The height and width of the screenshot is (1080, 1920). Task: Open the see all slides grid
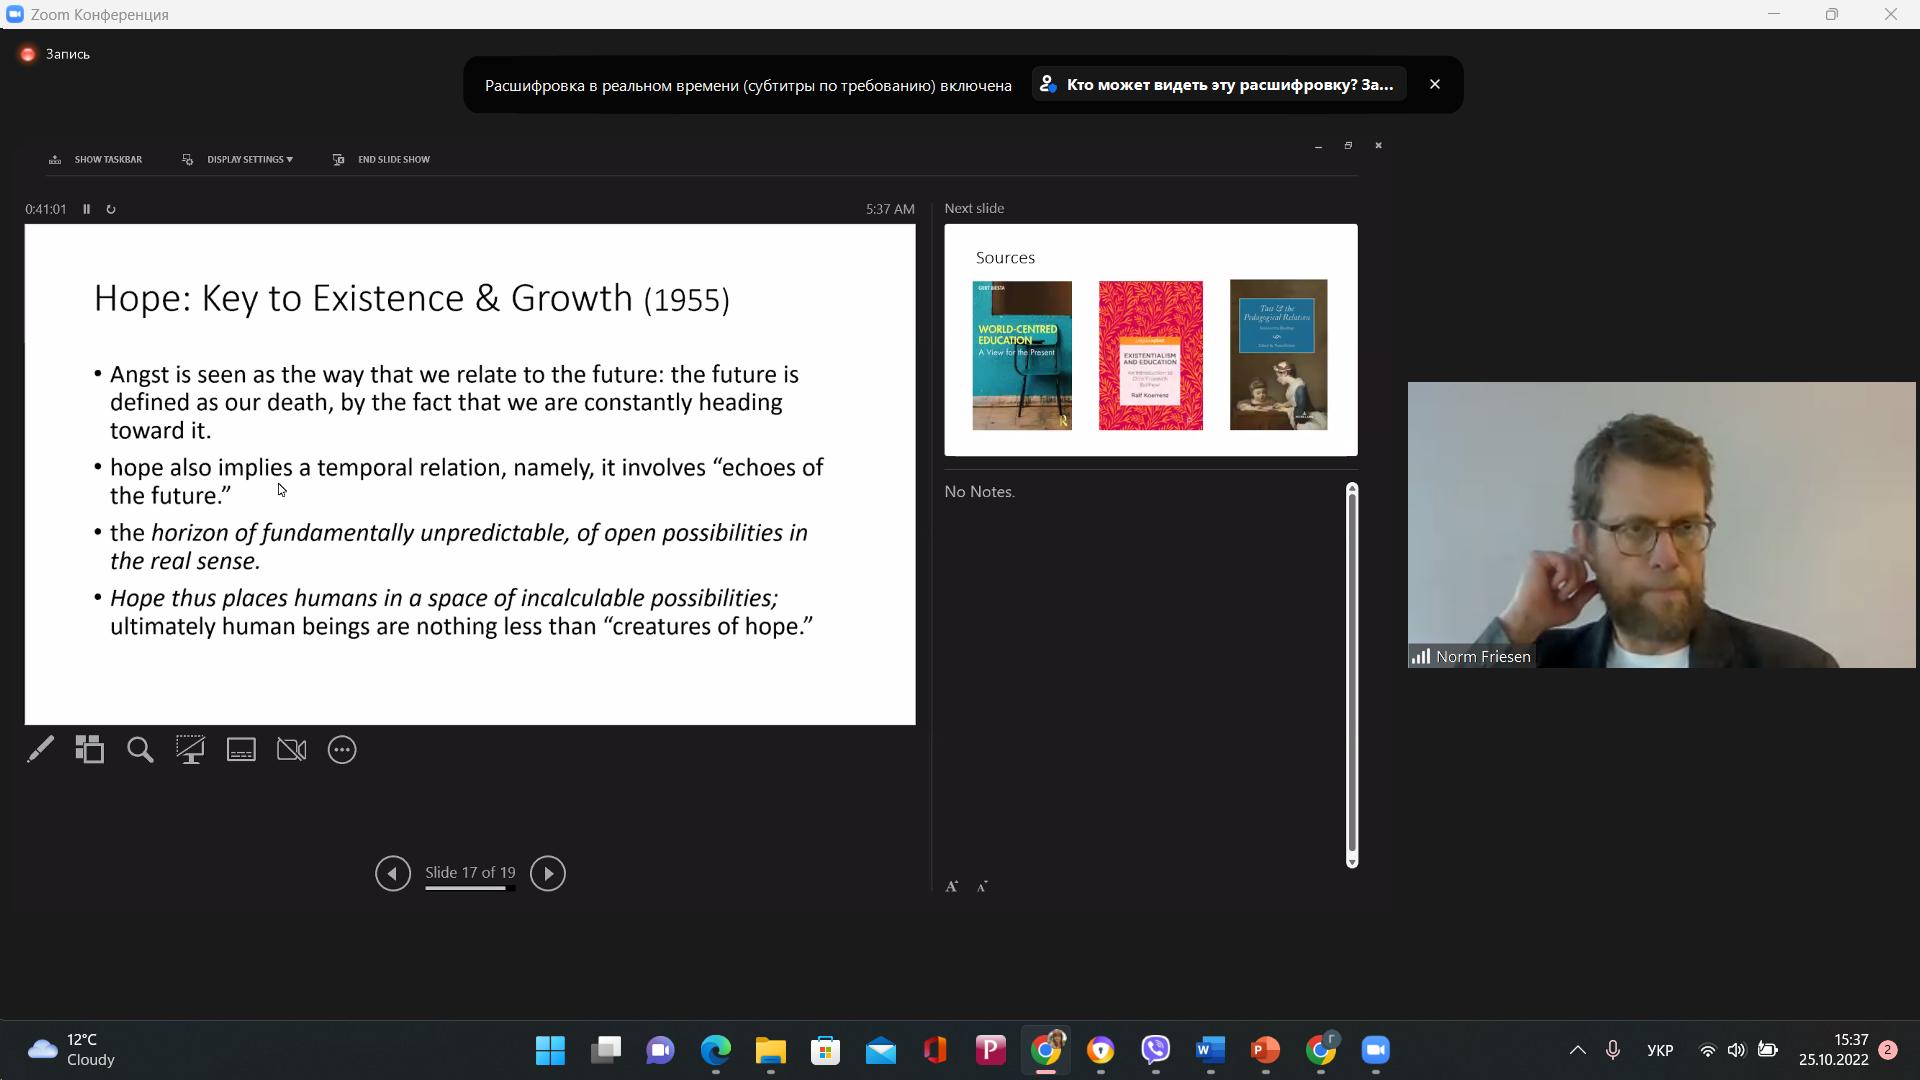(x=90, y=750)
